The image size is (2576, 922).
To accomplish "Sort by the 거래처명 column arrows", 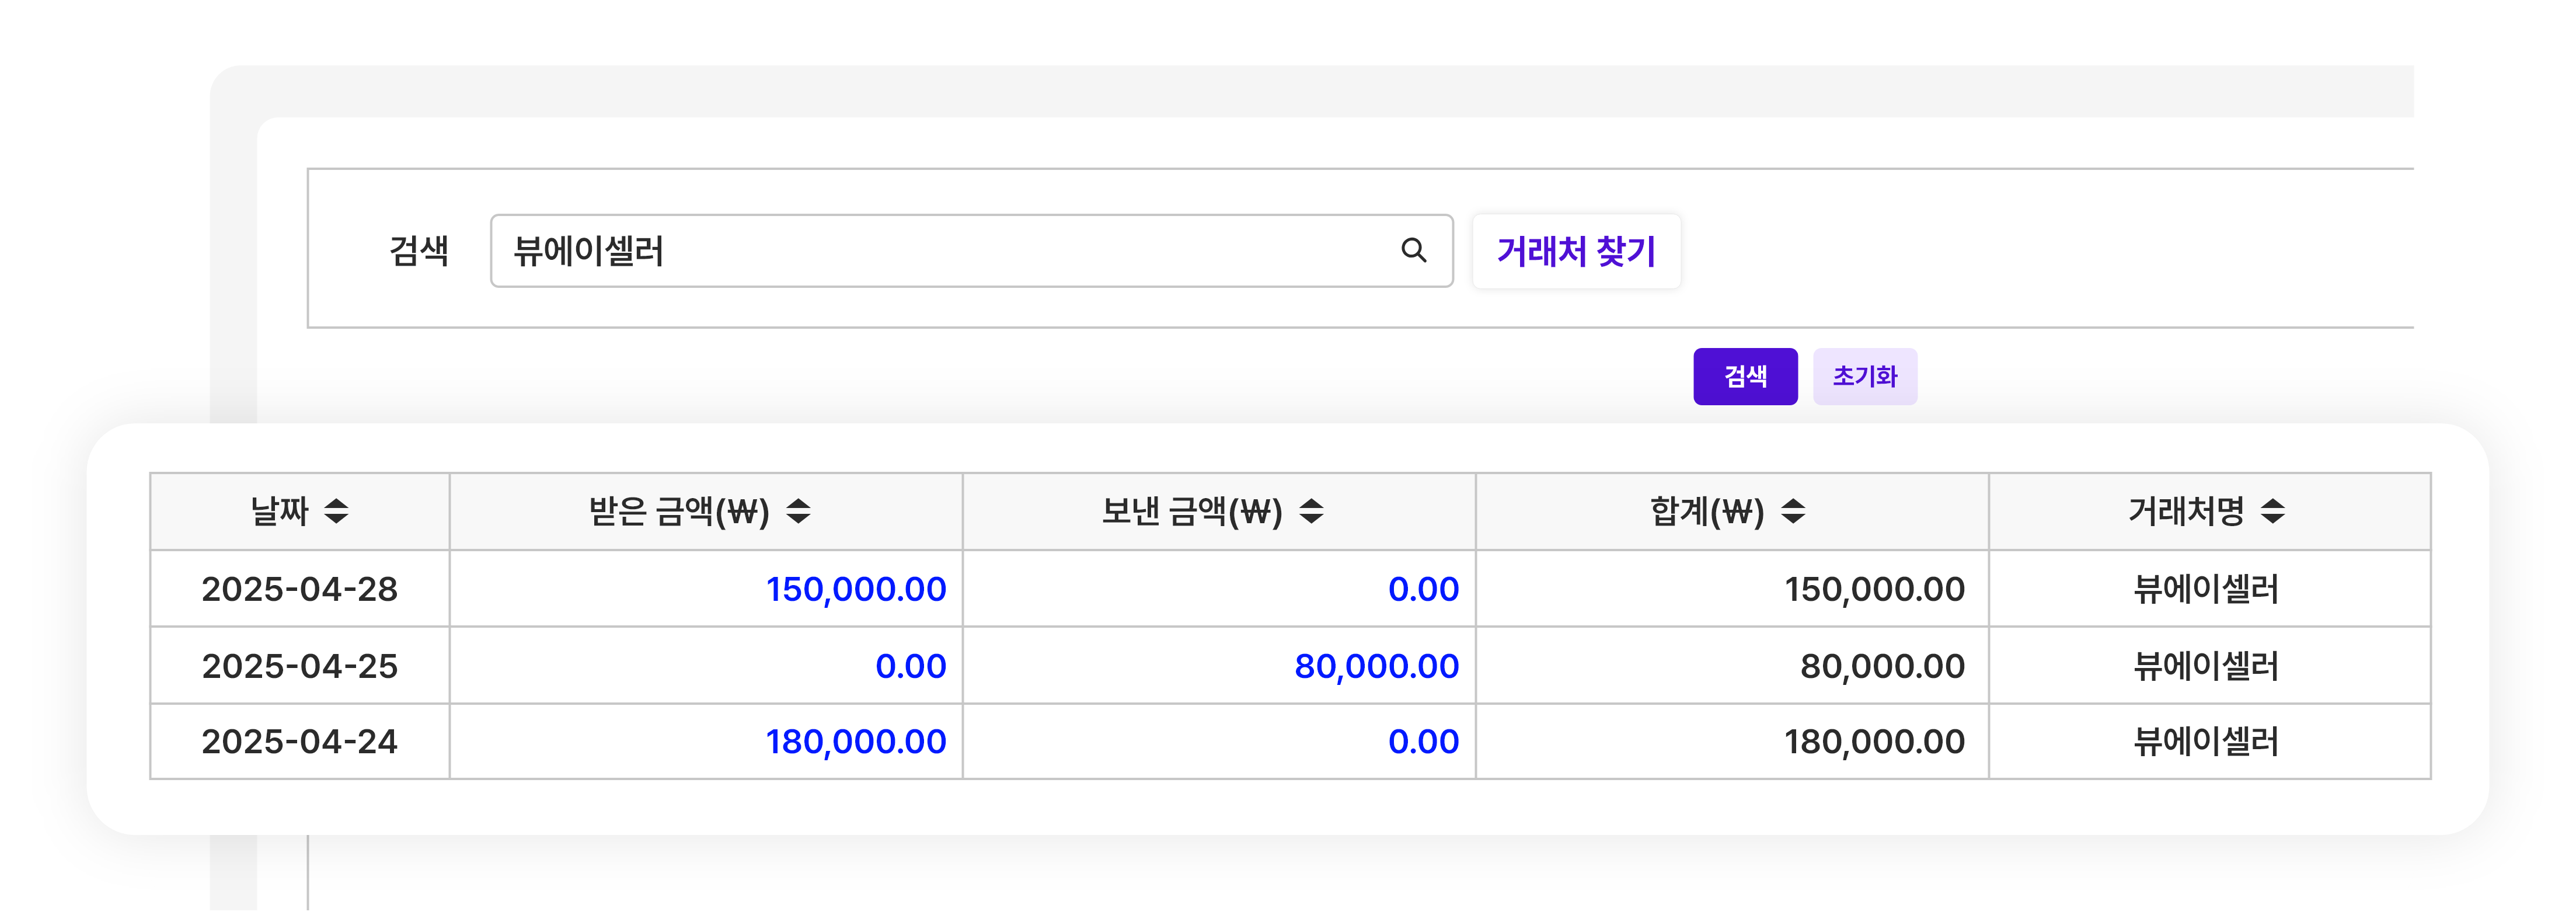I will point(2273,511).
